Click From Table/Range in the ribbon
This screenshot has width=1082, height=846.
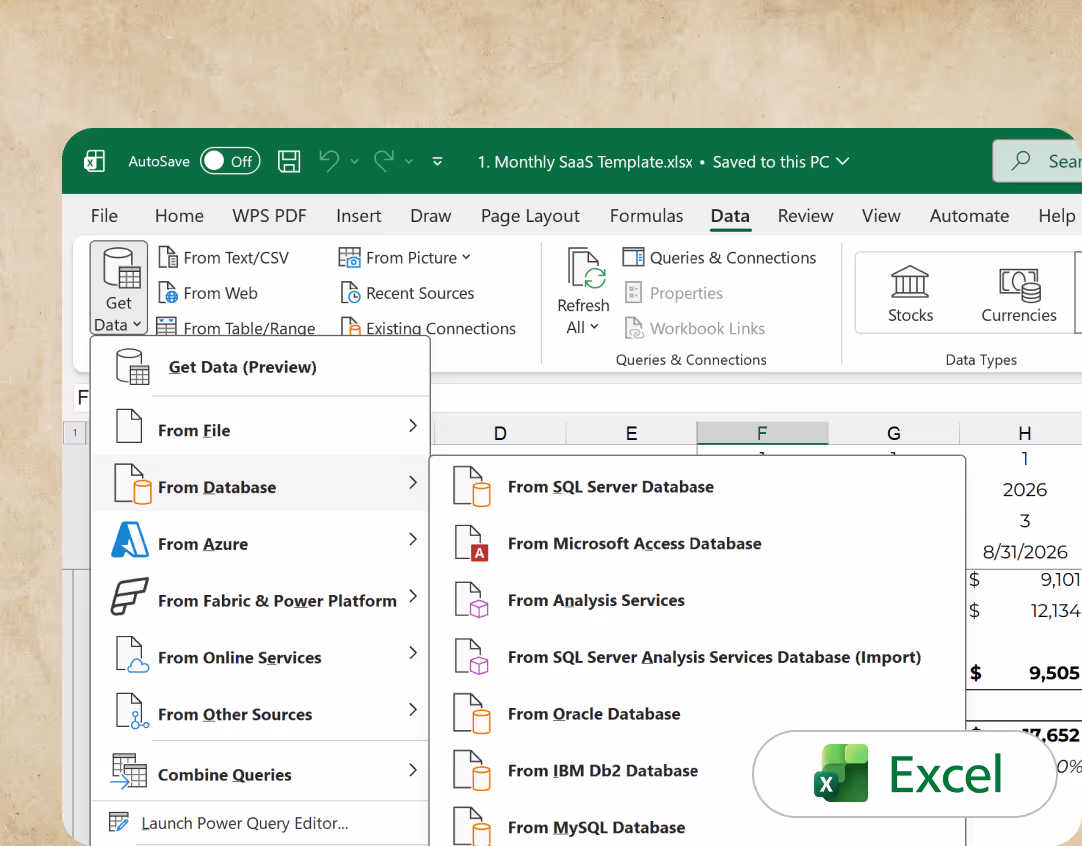pyautogui.click(x=236, y=327)
